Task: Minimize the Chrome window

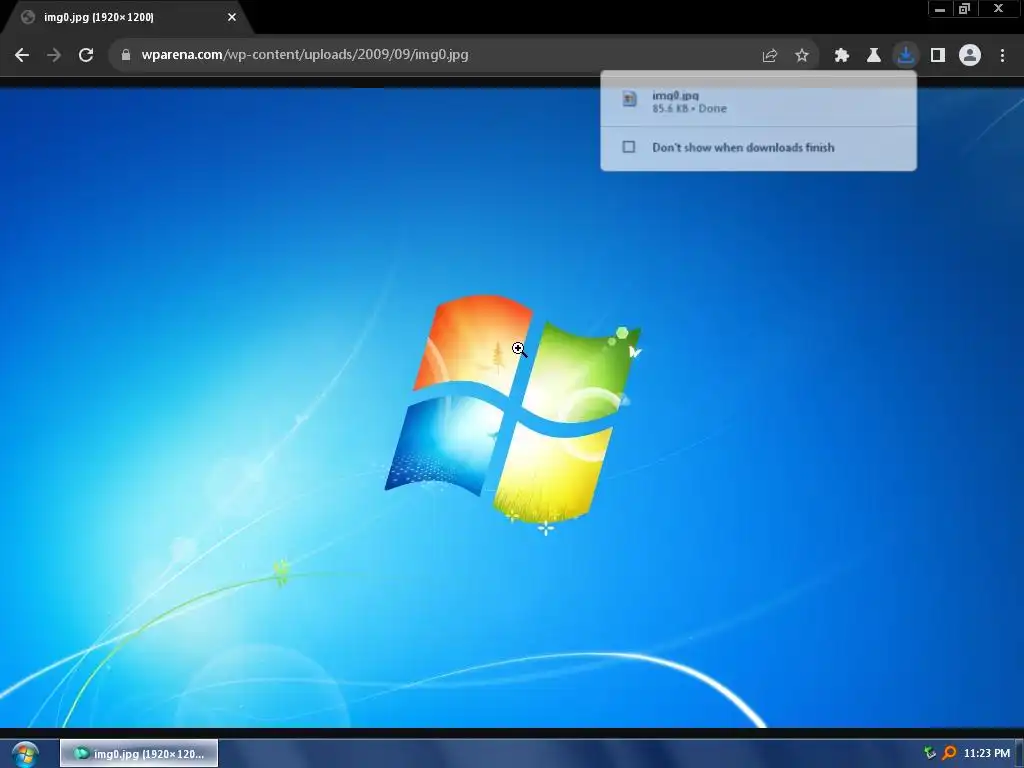Action: [x=940, y=9]
